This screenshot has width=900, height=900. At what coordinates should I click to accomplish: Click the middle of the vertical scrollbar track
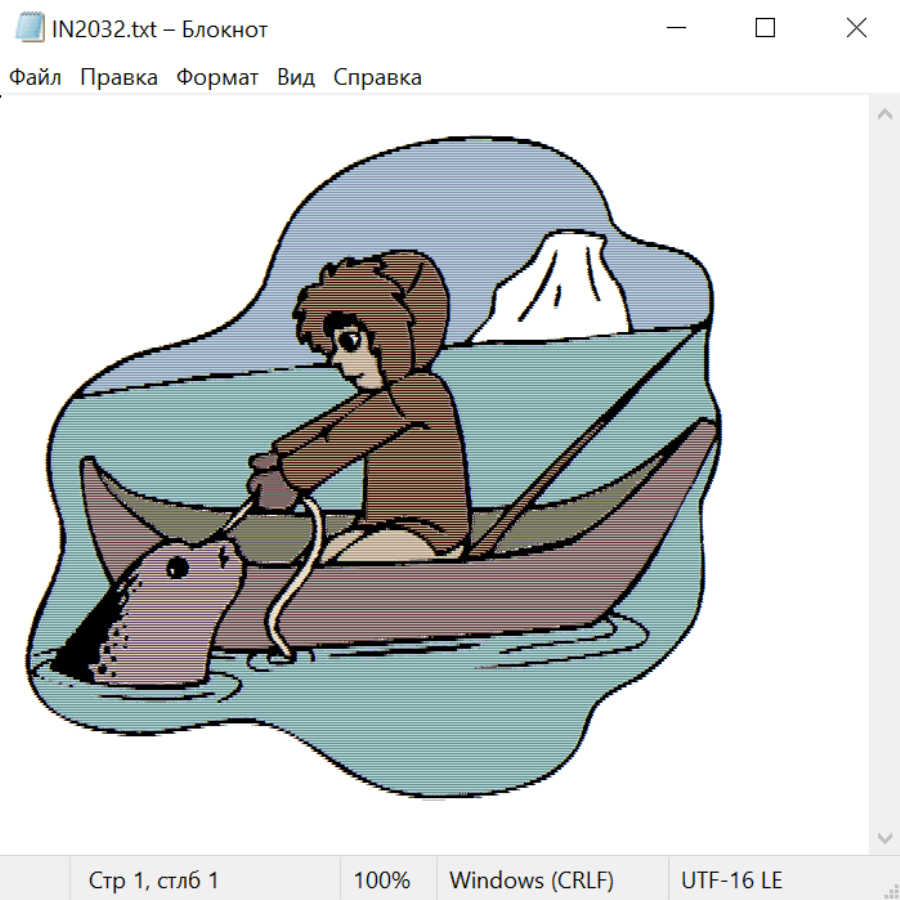tap(884, 475)
